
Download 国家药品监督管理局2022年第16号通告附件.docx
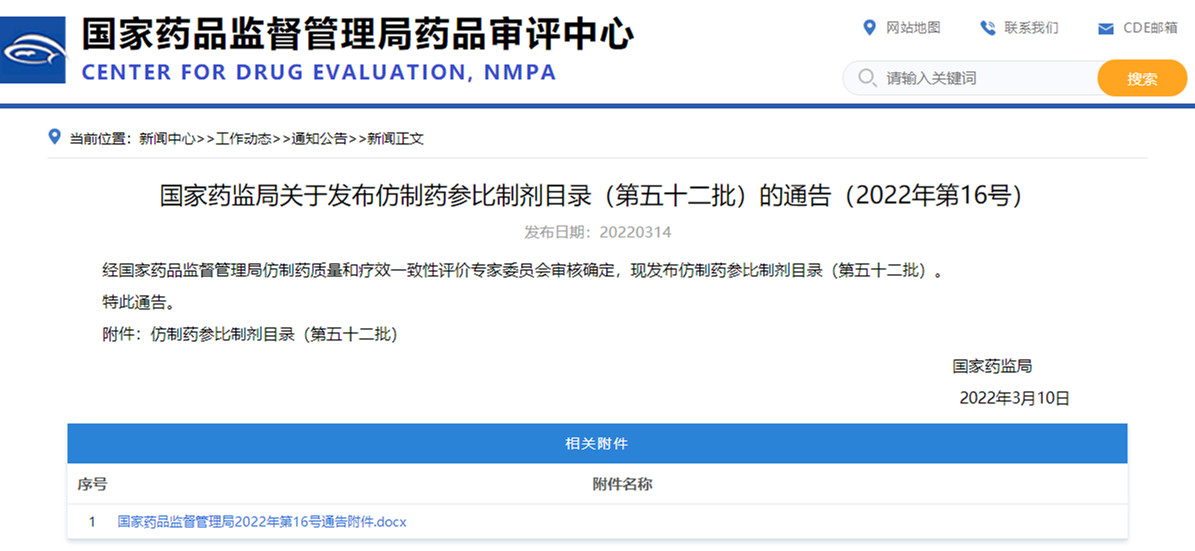[x=262, y=522]
